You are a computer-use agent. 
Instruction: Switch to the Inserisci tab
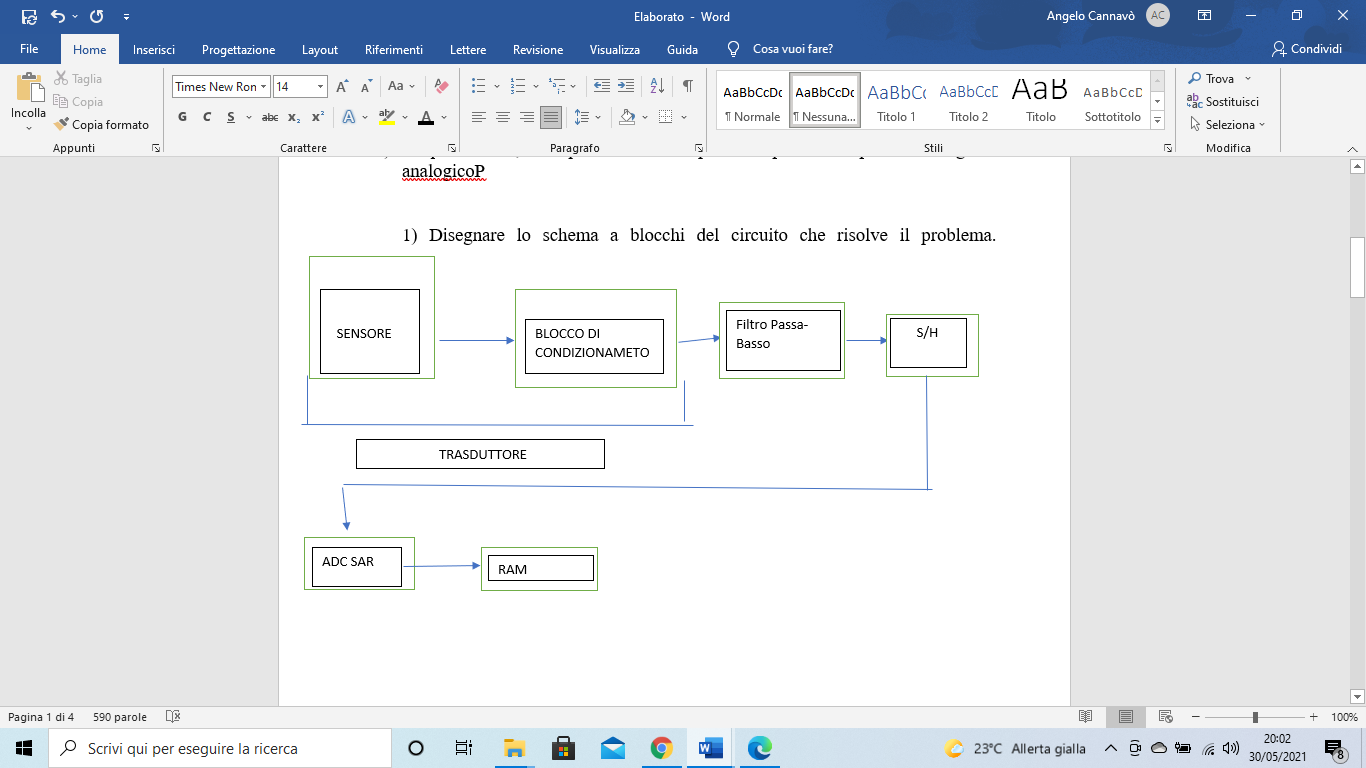154,49
